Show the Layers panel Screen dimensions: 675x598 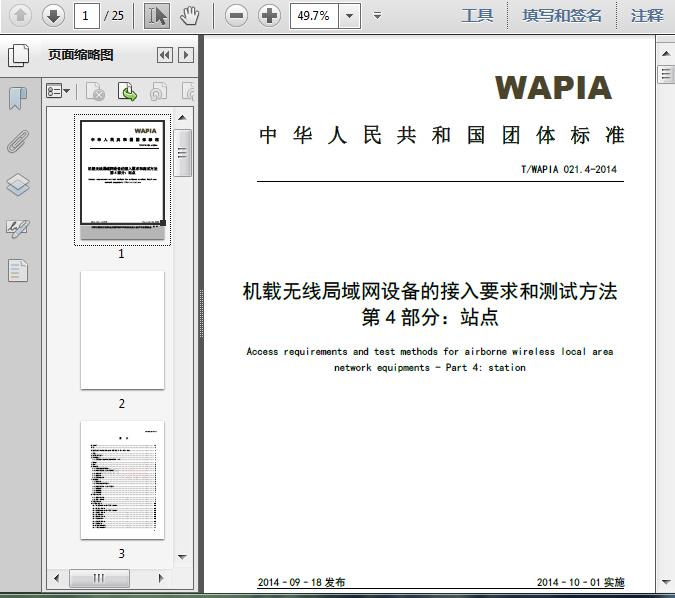18,185
